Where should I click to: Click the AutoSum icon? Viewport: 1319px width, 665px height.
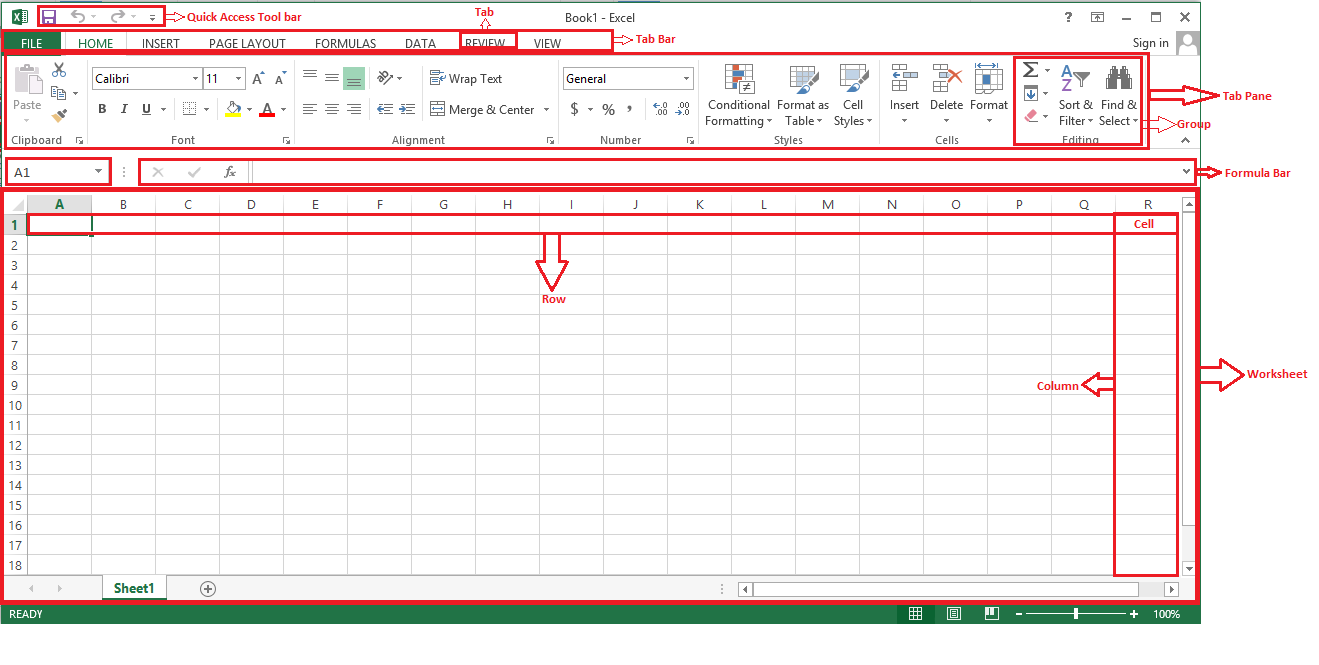pos(1029,69)
